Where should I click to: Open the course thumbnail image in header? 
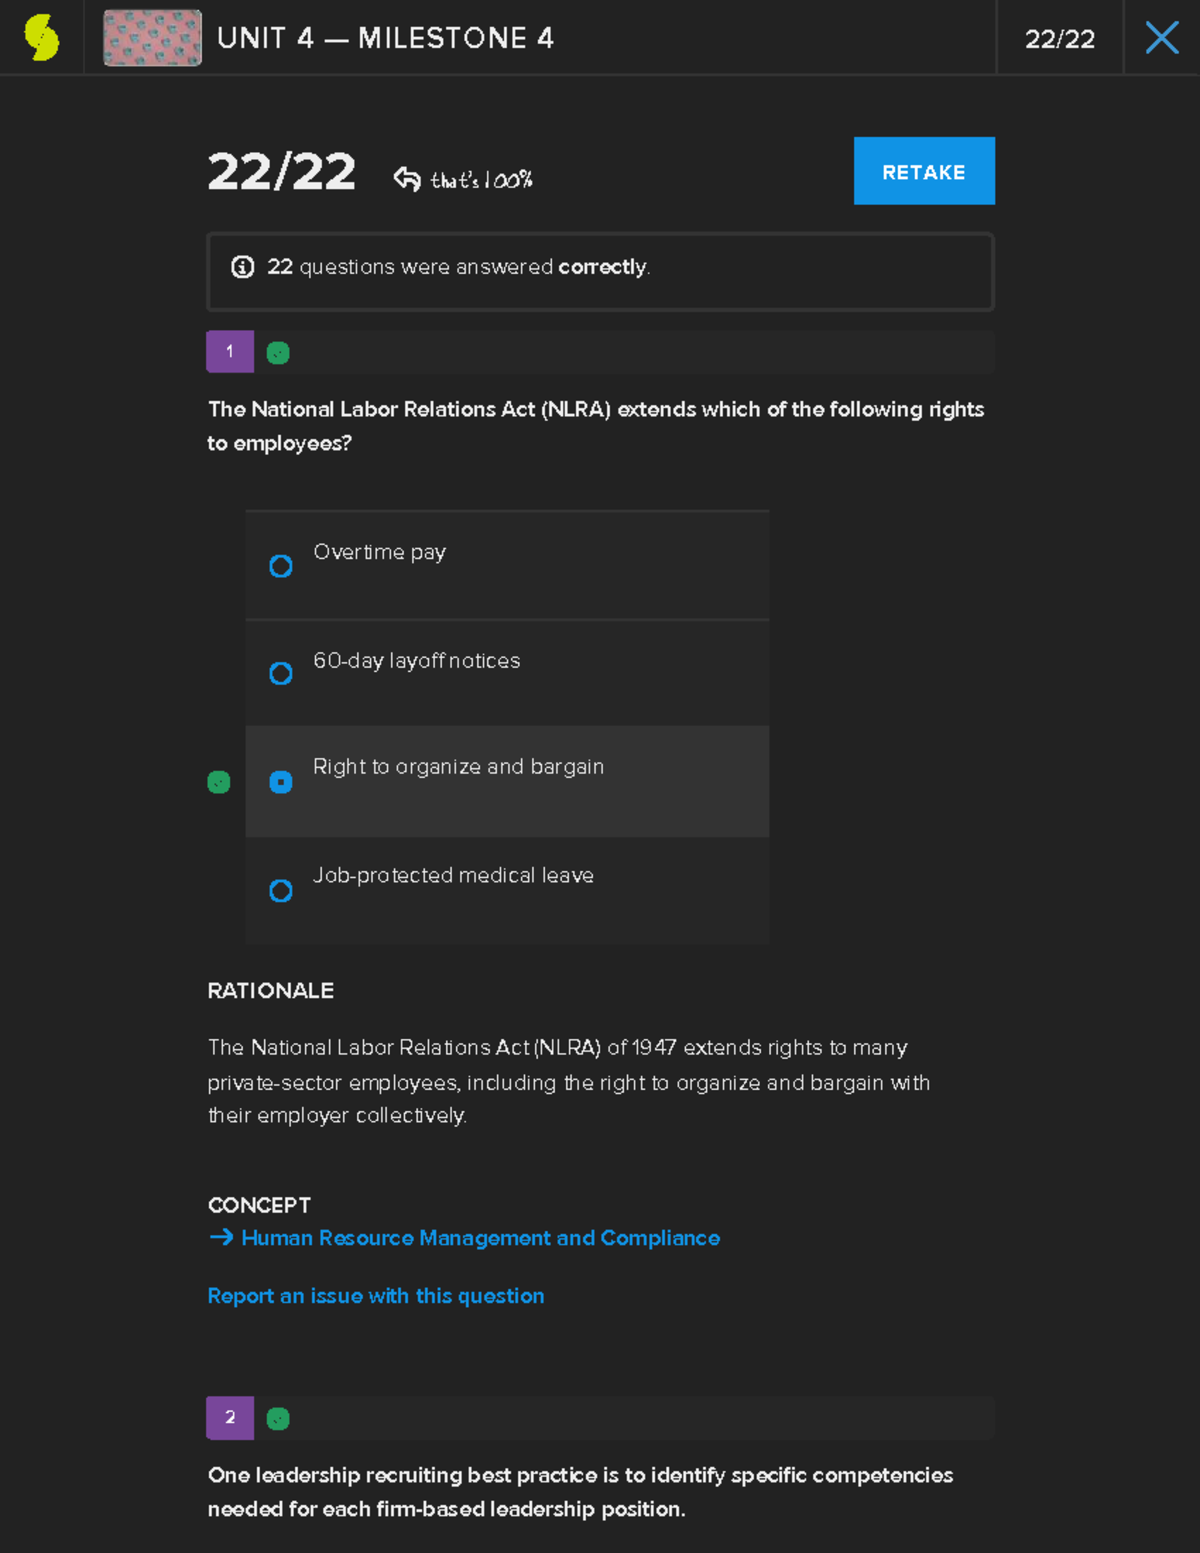(x=152, y=38)
